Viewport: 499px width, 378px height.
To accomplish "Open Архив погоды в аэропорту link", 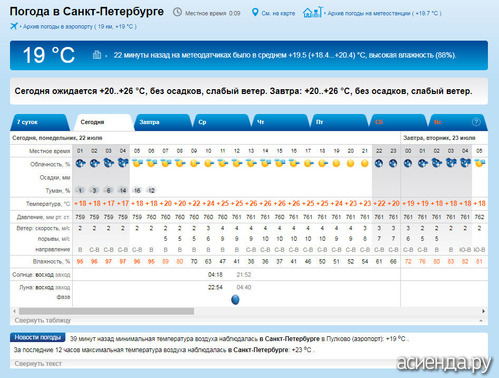I will pyautogui.click(x=80, y=27).
